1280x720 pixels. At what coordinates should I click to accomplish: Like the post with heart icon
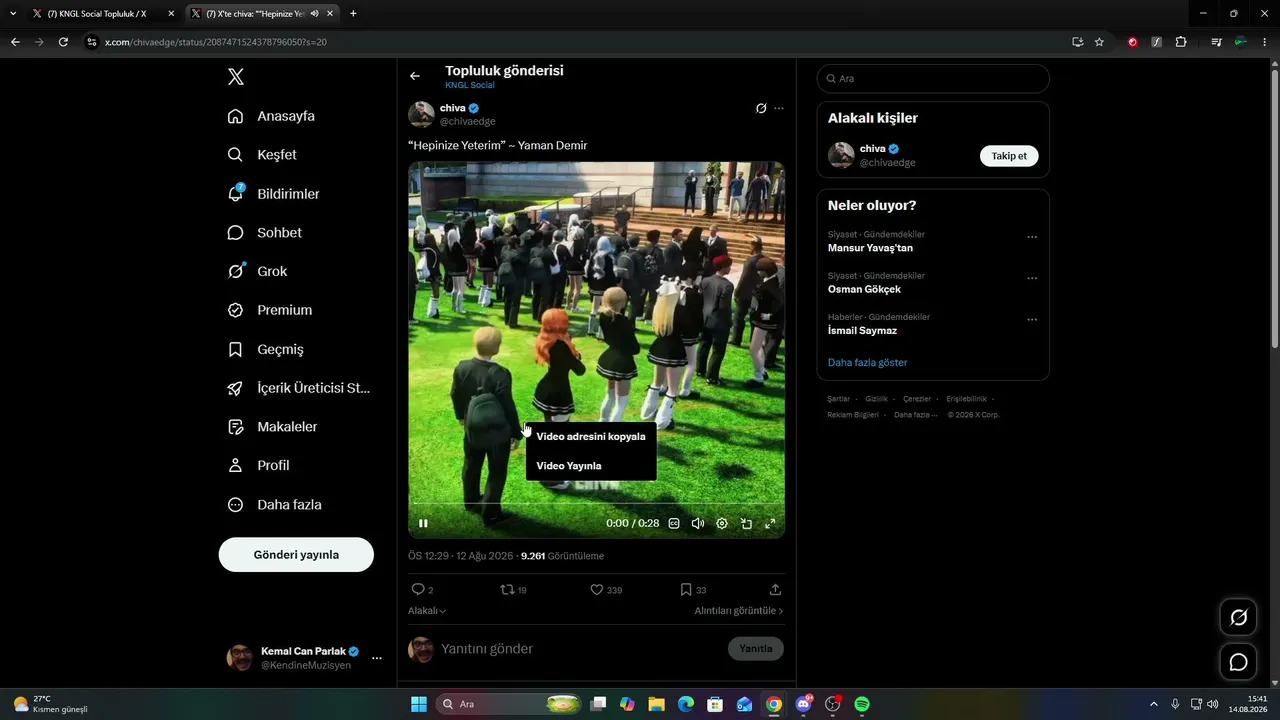(597, 590)
